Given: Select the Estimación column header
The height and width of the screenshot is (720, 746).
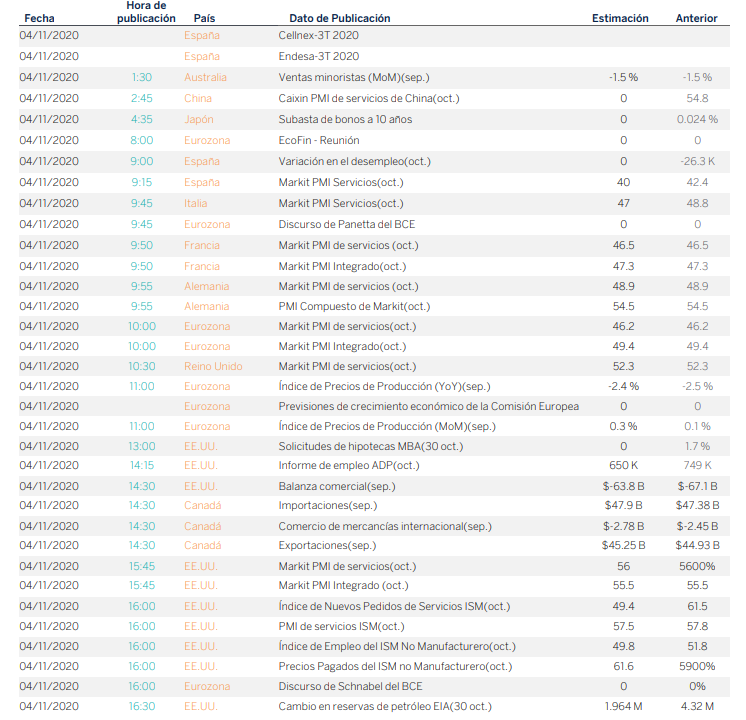Looking at the screenshot, I should coord(620,18).
